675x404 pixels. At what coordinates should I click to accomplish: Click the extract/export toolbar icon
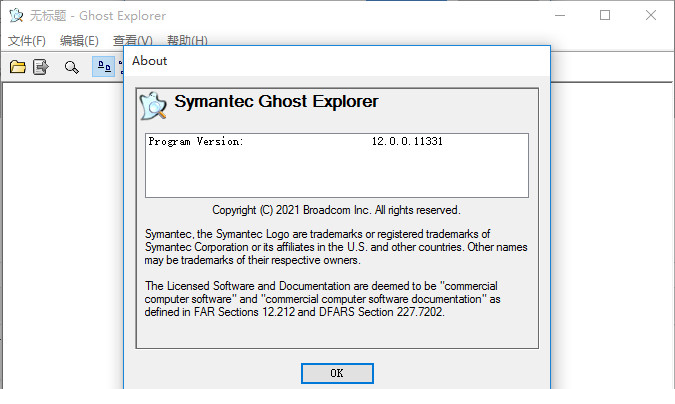point(41,67)
